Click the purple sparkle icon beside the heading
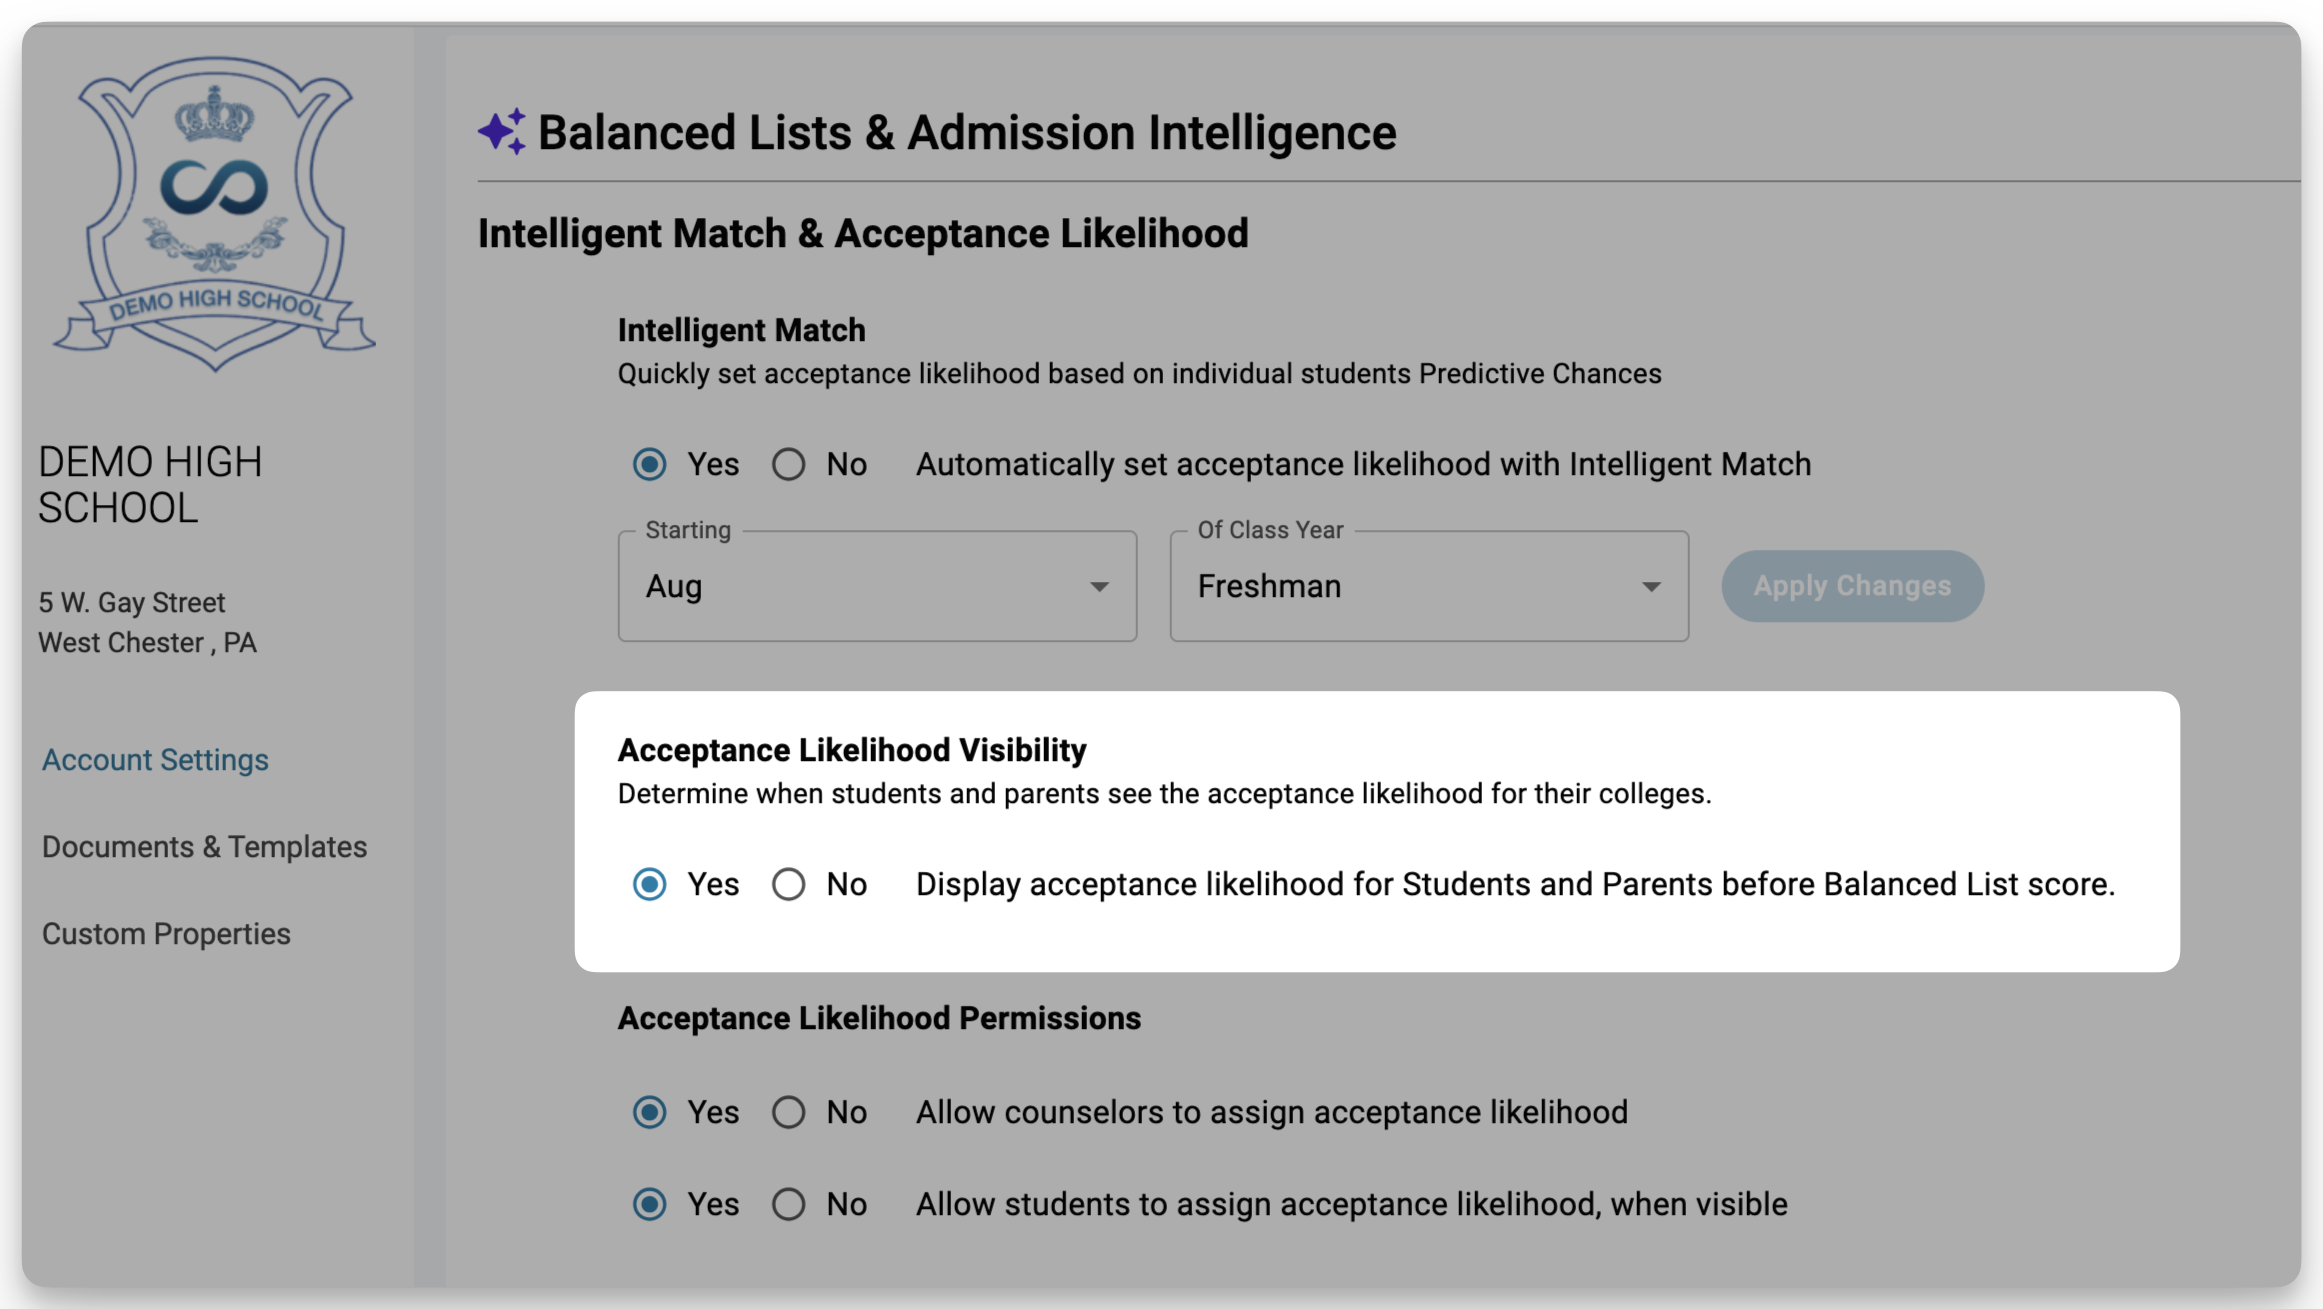The height and width of the screenshot is (1309, 2323). click(x=502, y=131)
